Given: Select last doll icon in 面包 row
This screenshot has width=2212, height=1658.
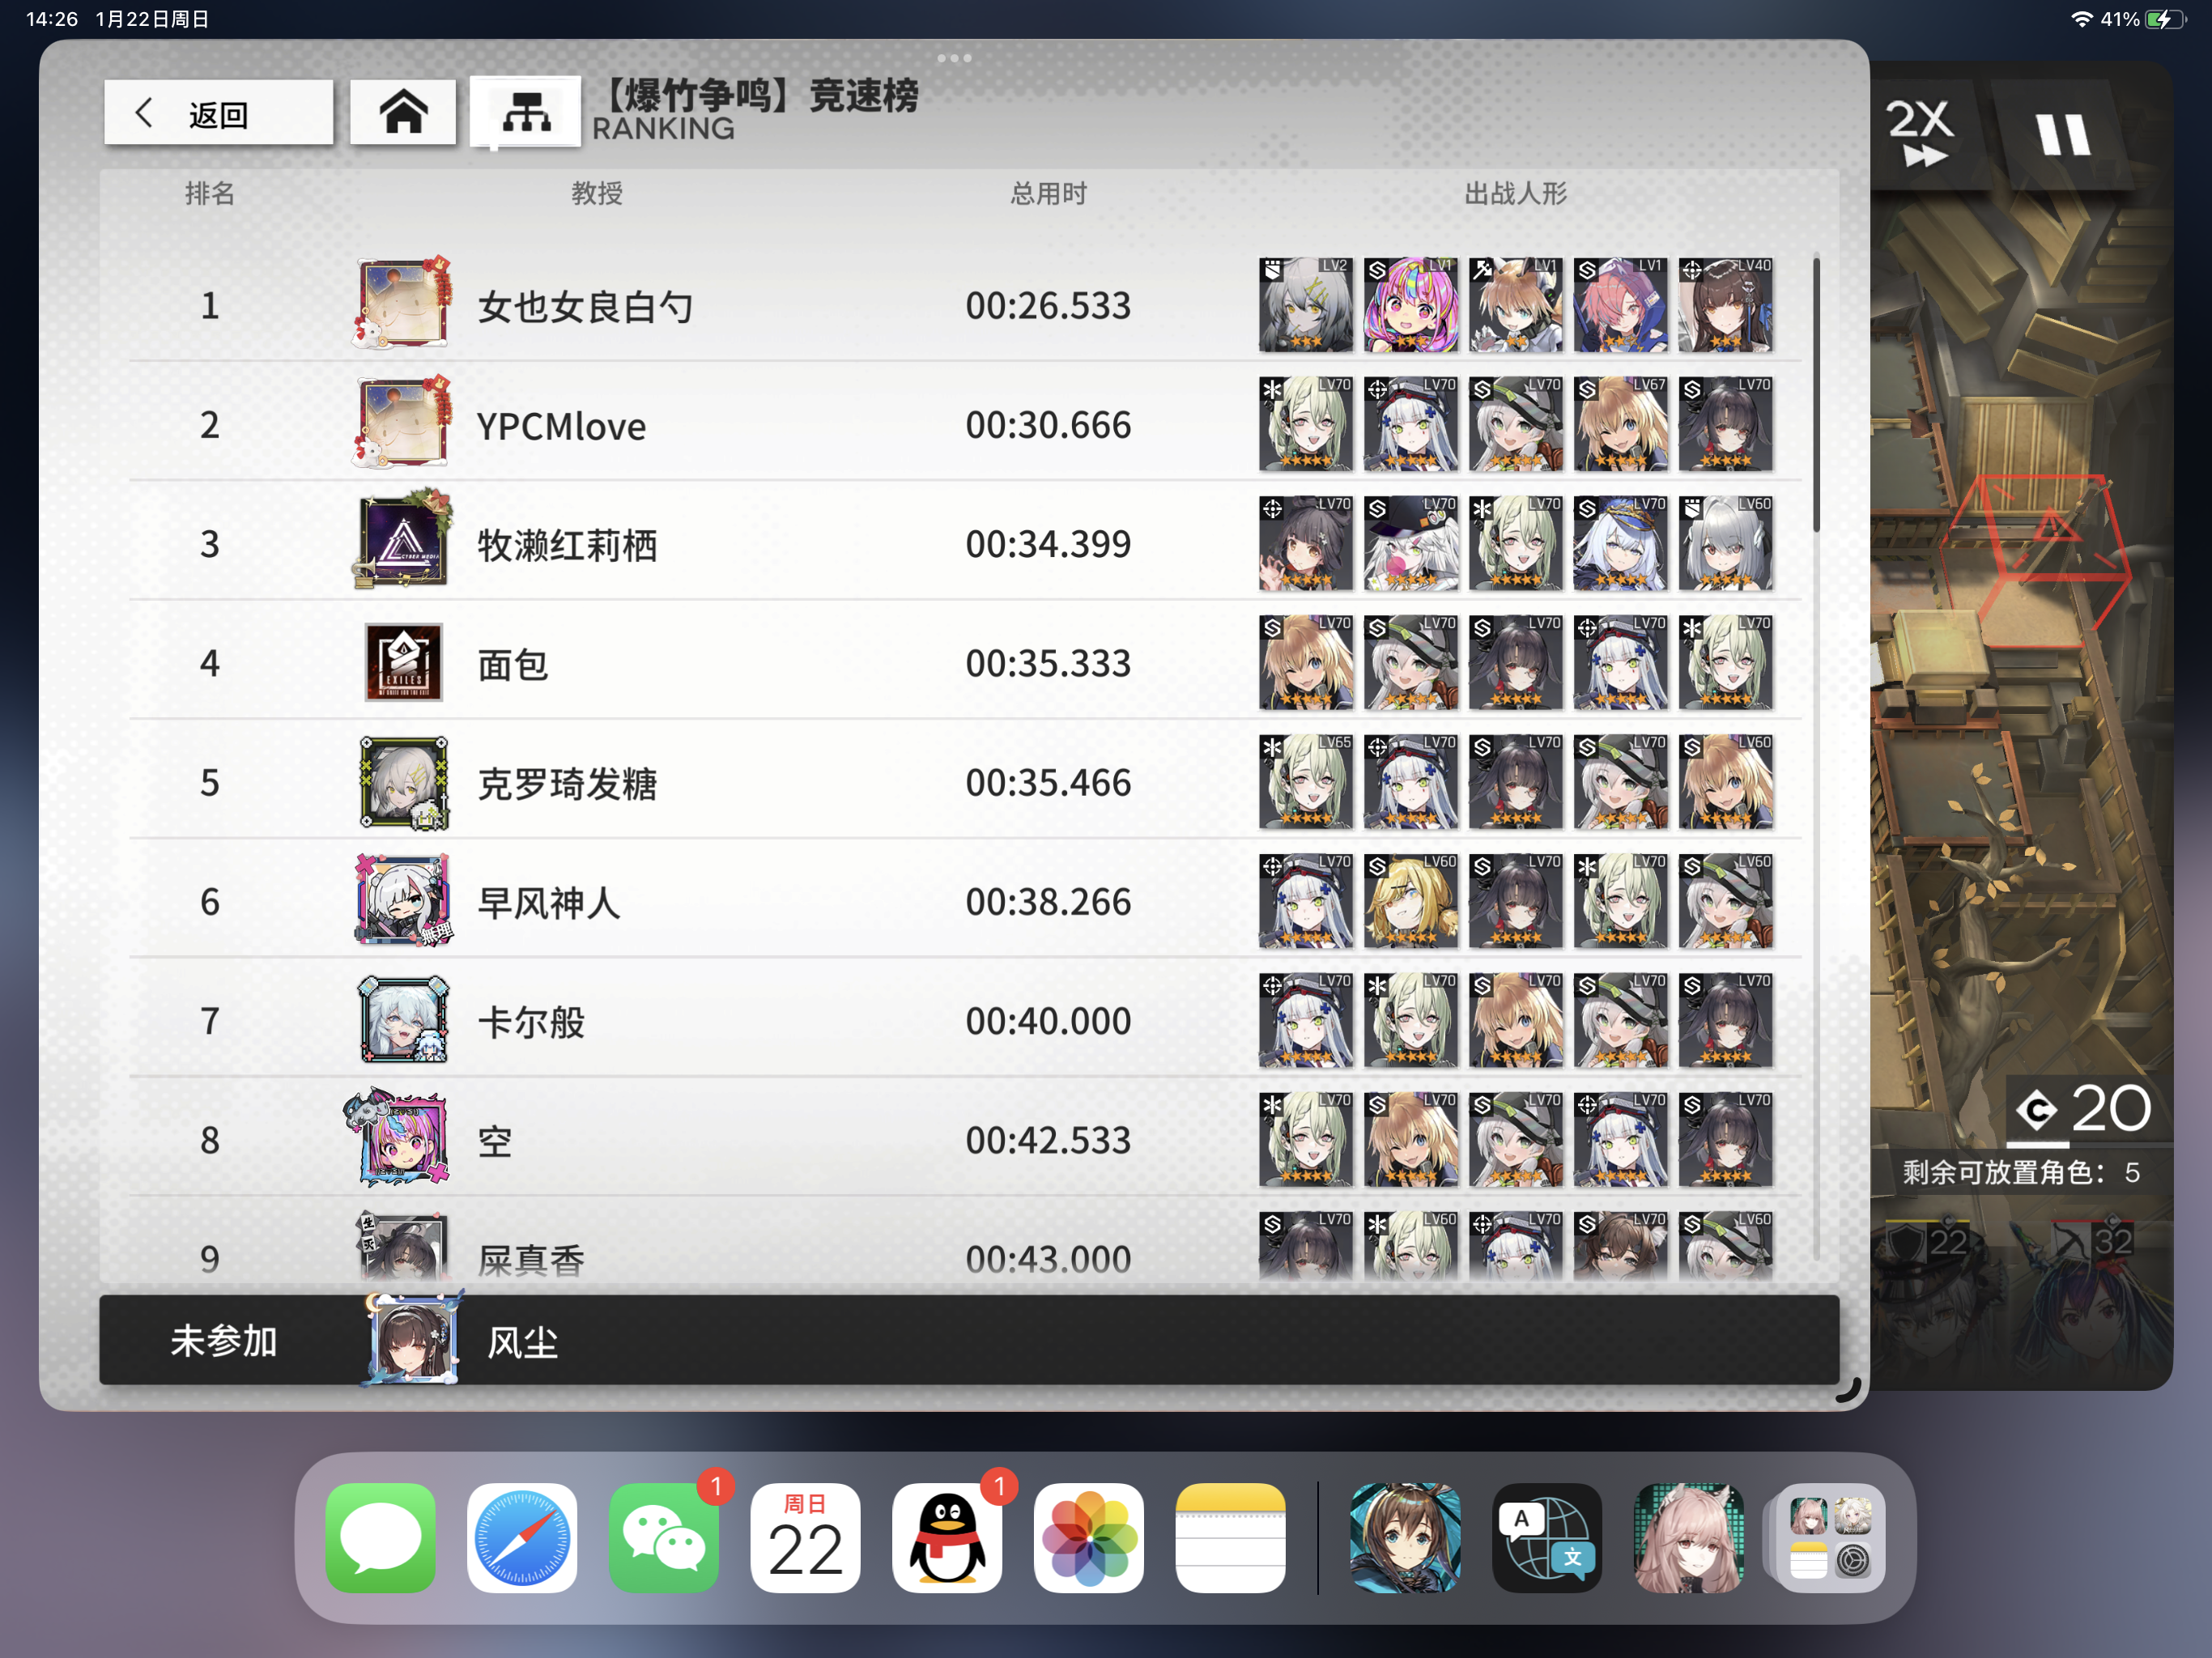Looking at the screenshot, I should (x=1725, y=662).
